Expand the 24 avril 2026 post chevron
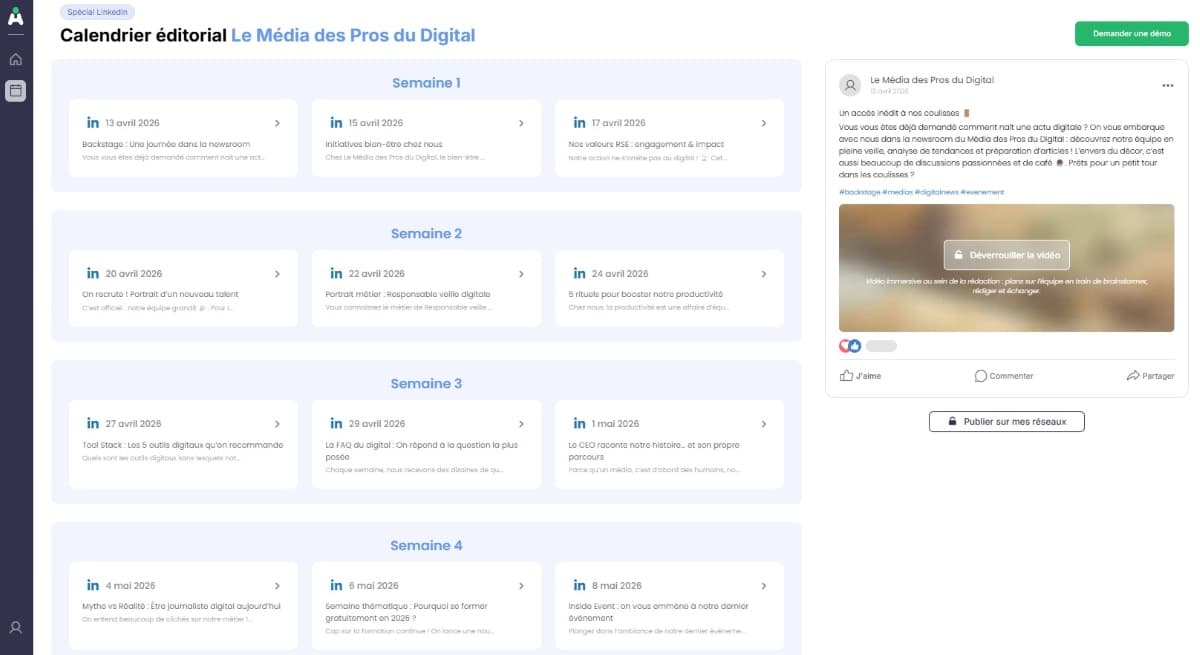Screen dimensions: 1200x655 point(764,273)
